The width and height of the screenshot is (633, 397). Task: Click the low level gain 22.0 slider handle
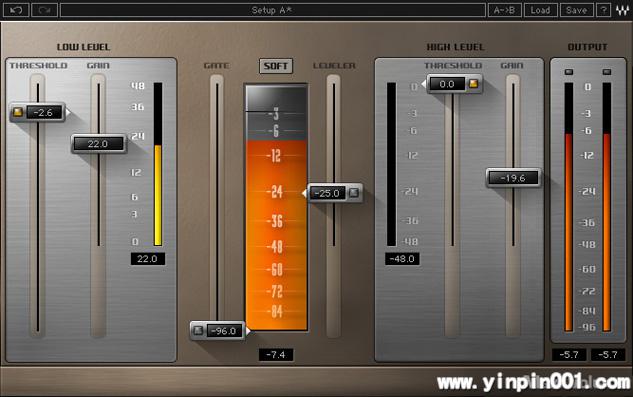[99, 144]
